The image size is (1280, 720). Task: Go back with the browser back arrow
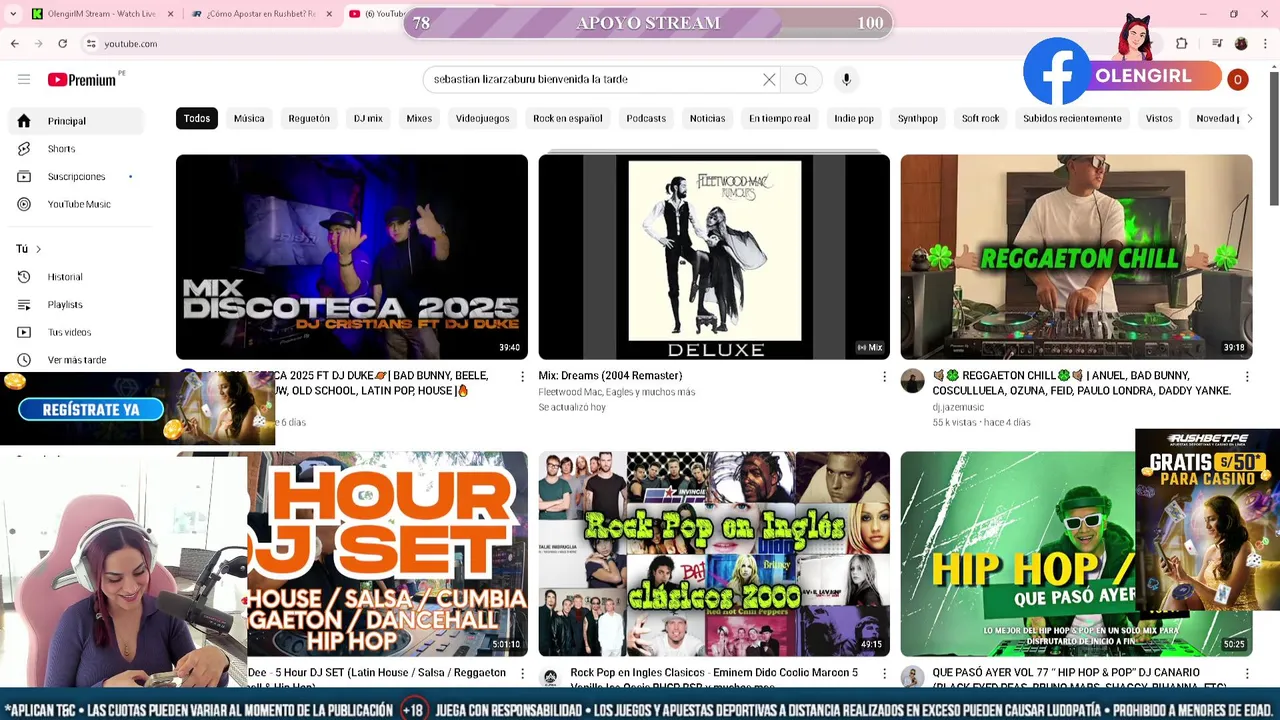[x=15, y=44]
